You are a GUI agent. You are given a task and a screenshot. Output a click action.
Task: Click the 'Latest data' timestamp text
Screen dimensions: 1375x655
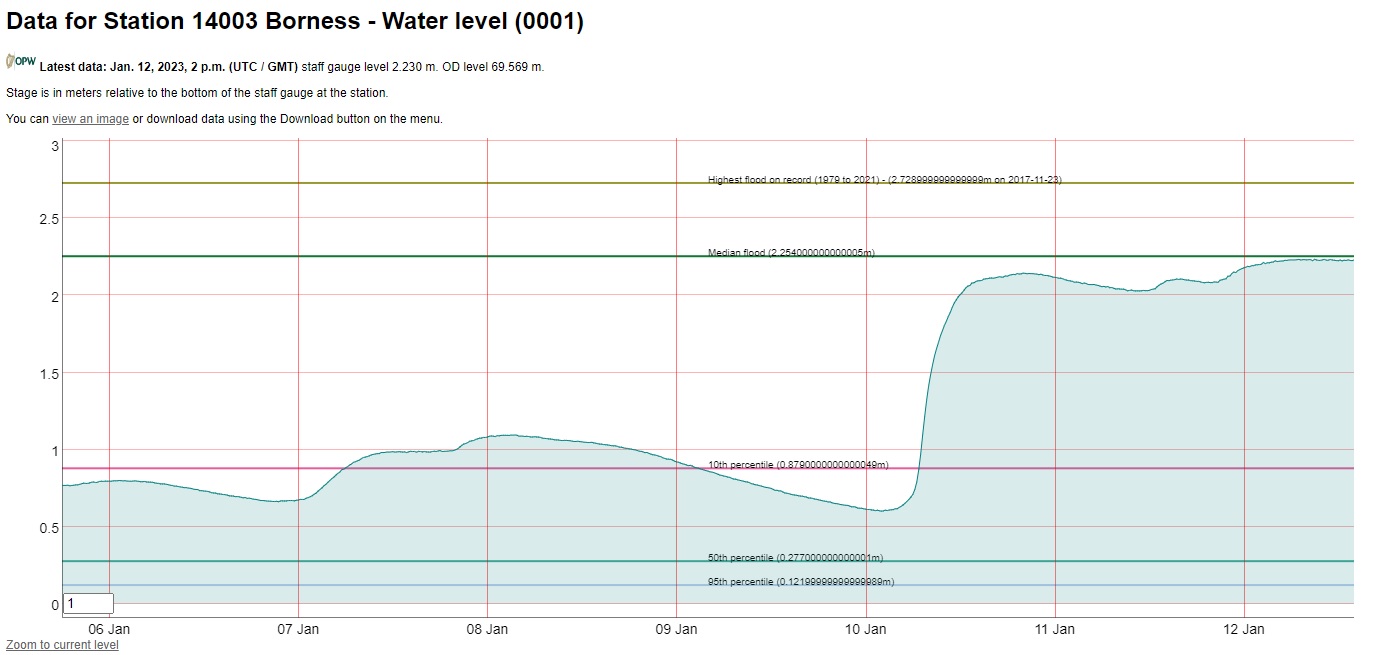168,67
